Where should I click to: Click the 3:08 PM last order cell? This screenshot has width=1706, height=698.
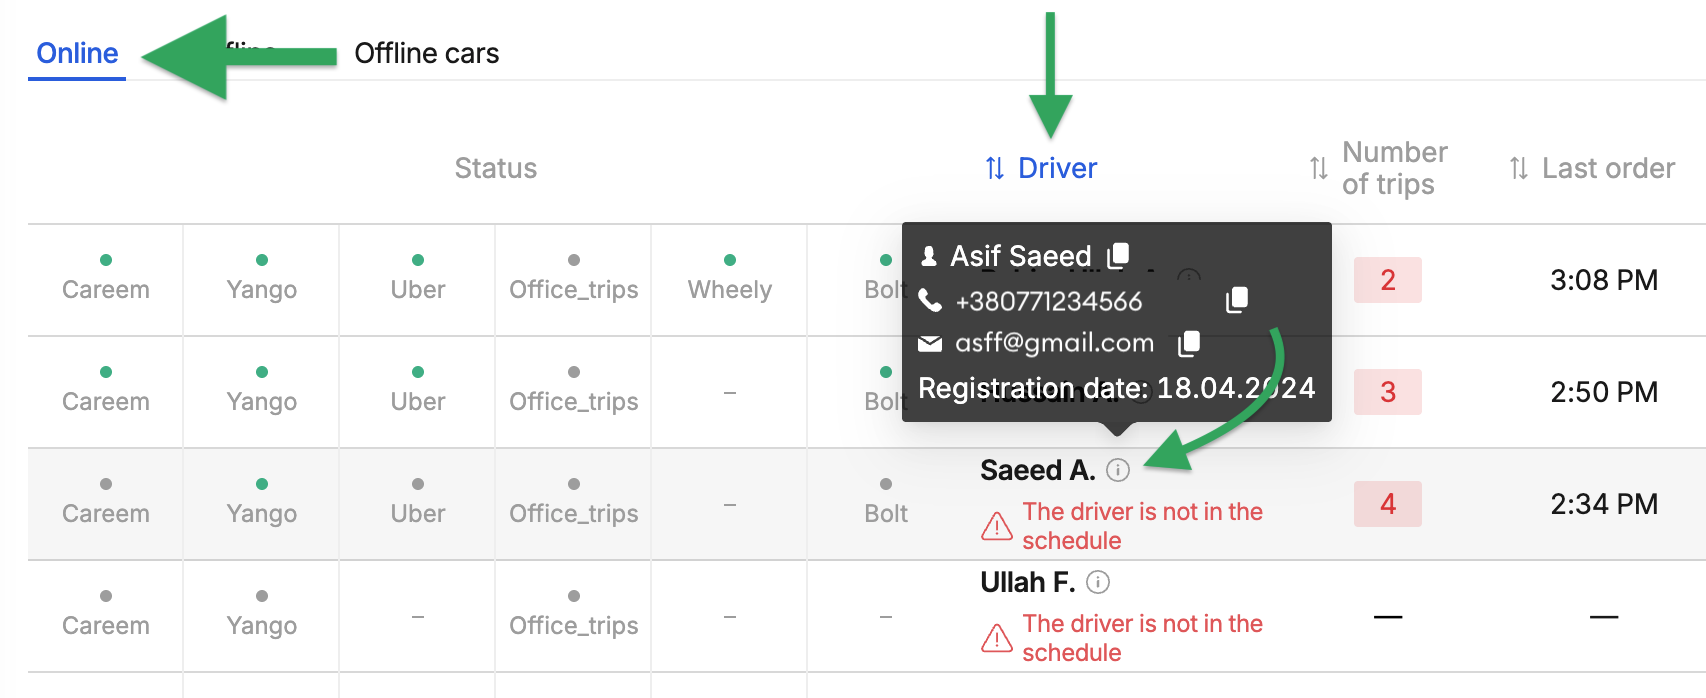pos(1604,280)
